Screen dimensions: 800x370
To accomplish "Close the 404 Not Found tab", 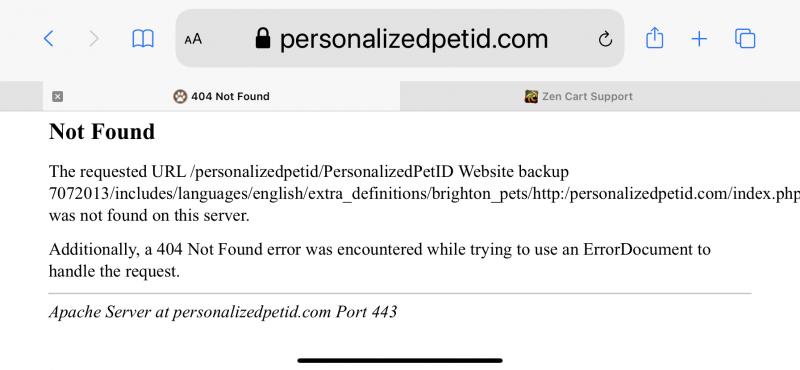I will 58,96.
